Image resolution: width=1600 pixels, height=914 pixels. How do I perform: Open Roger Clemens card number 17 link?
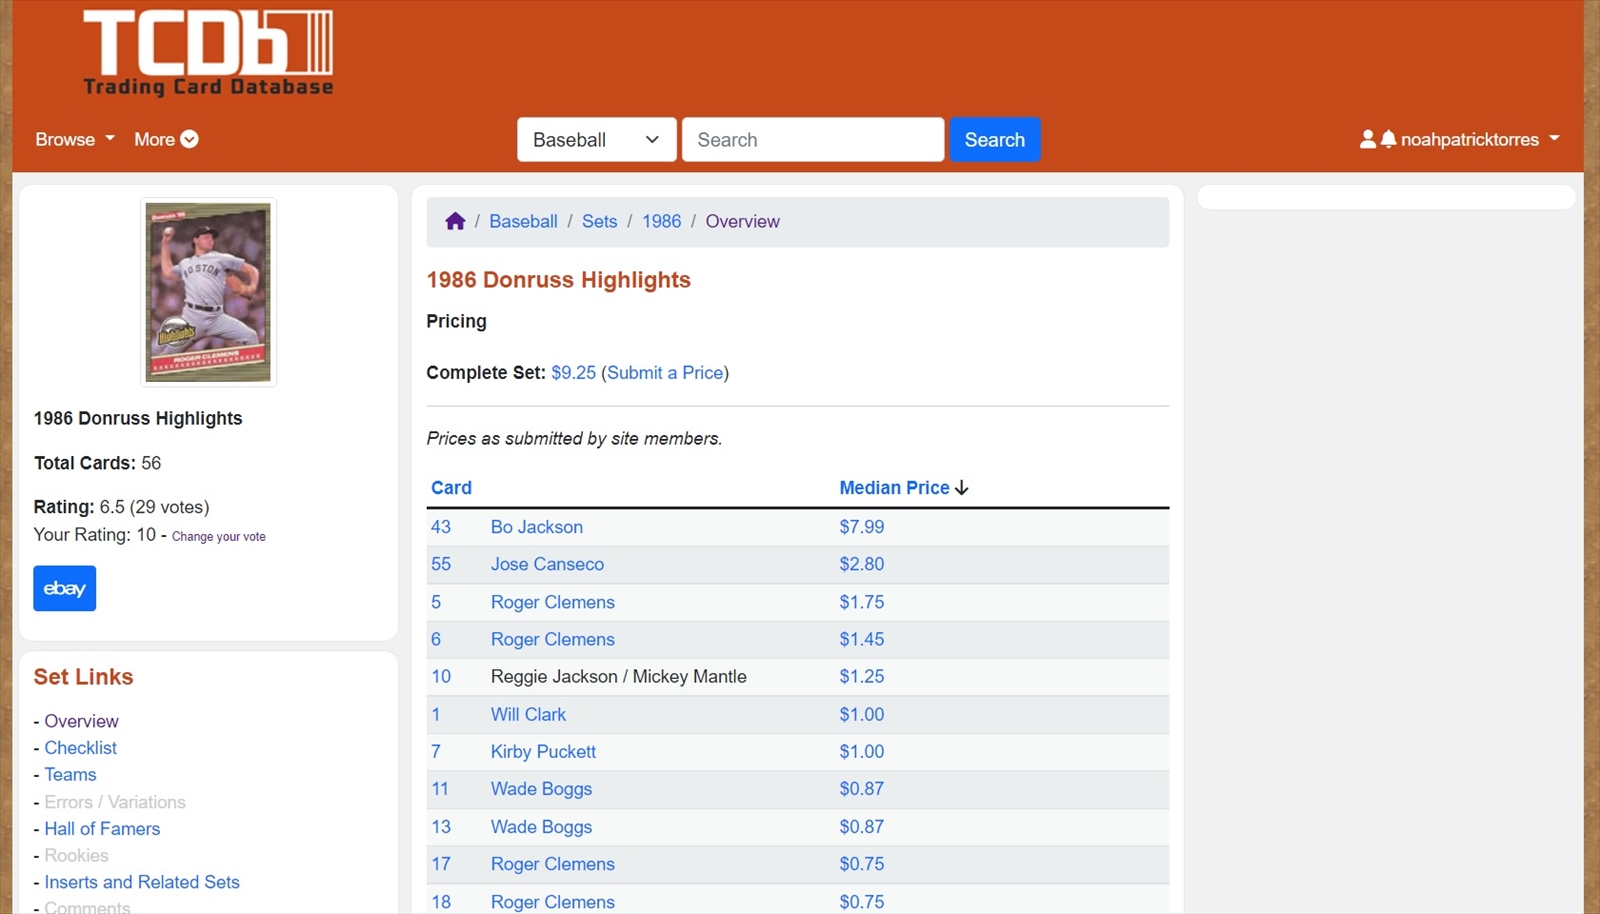tap(553, 864)
